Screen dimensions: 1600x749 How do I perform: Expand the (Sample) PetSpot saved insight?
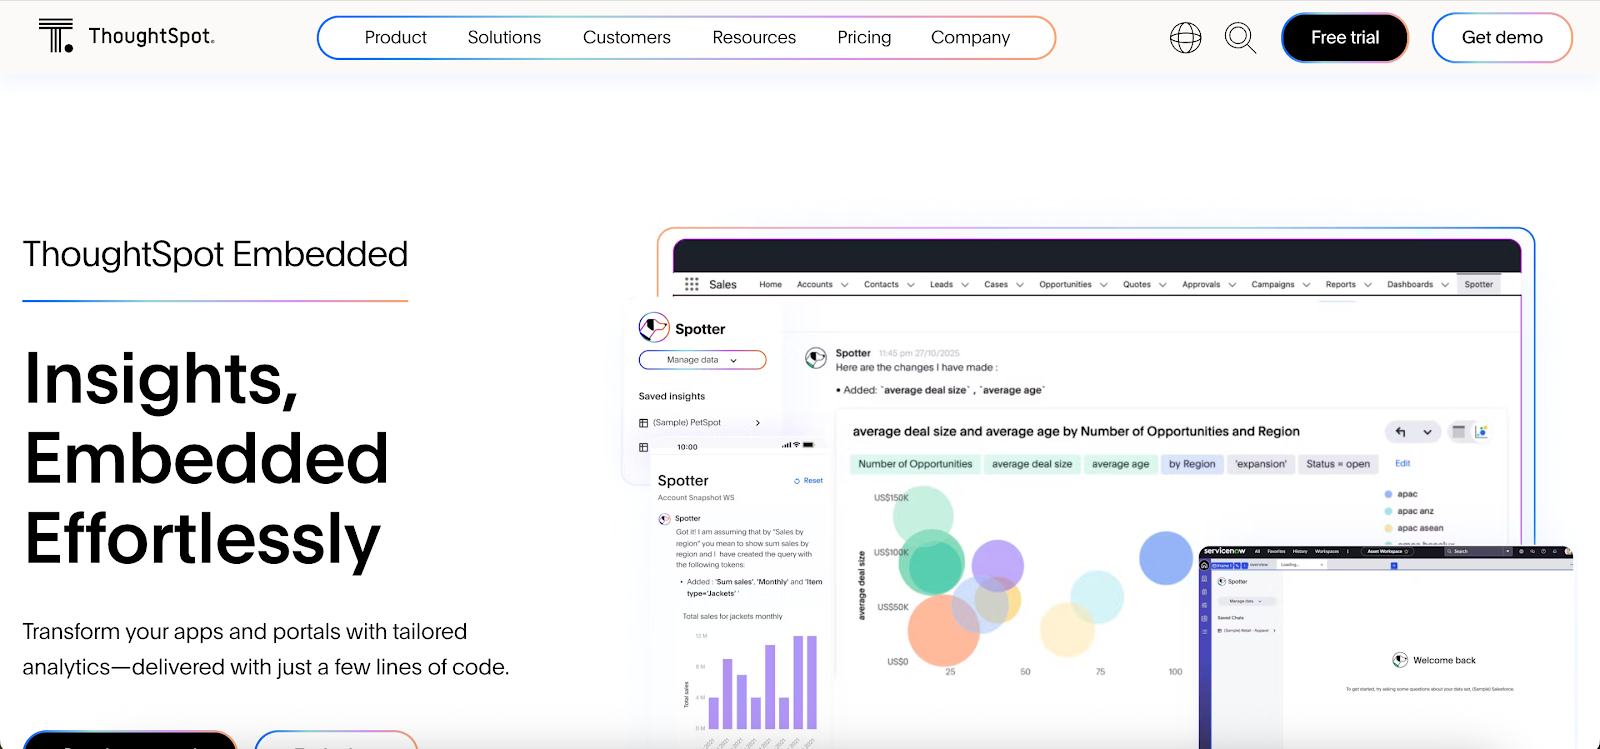pyautogui.click(x=758, y=423)
